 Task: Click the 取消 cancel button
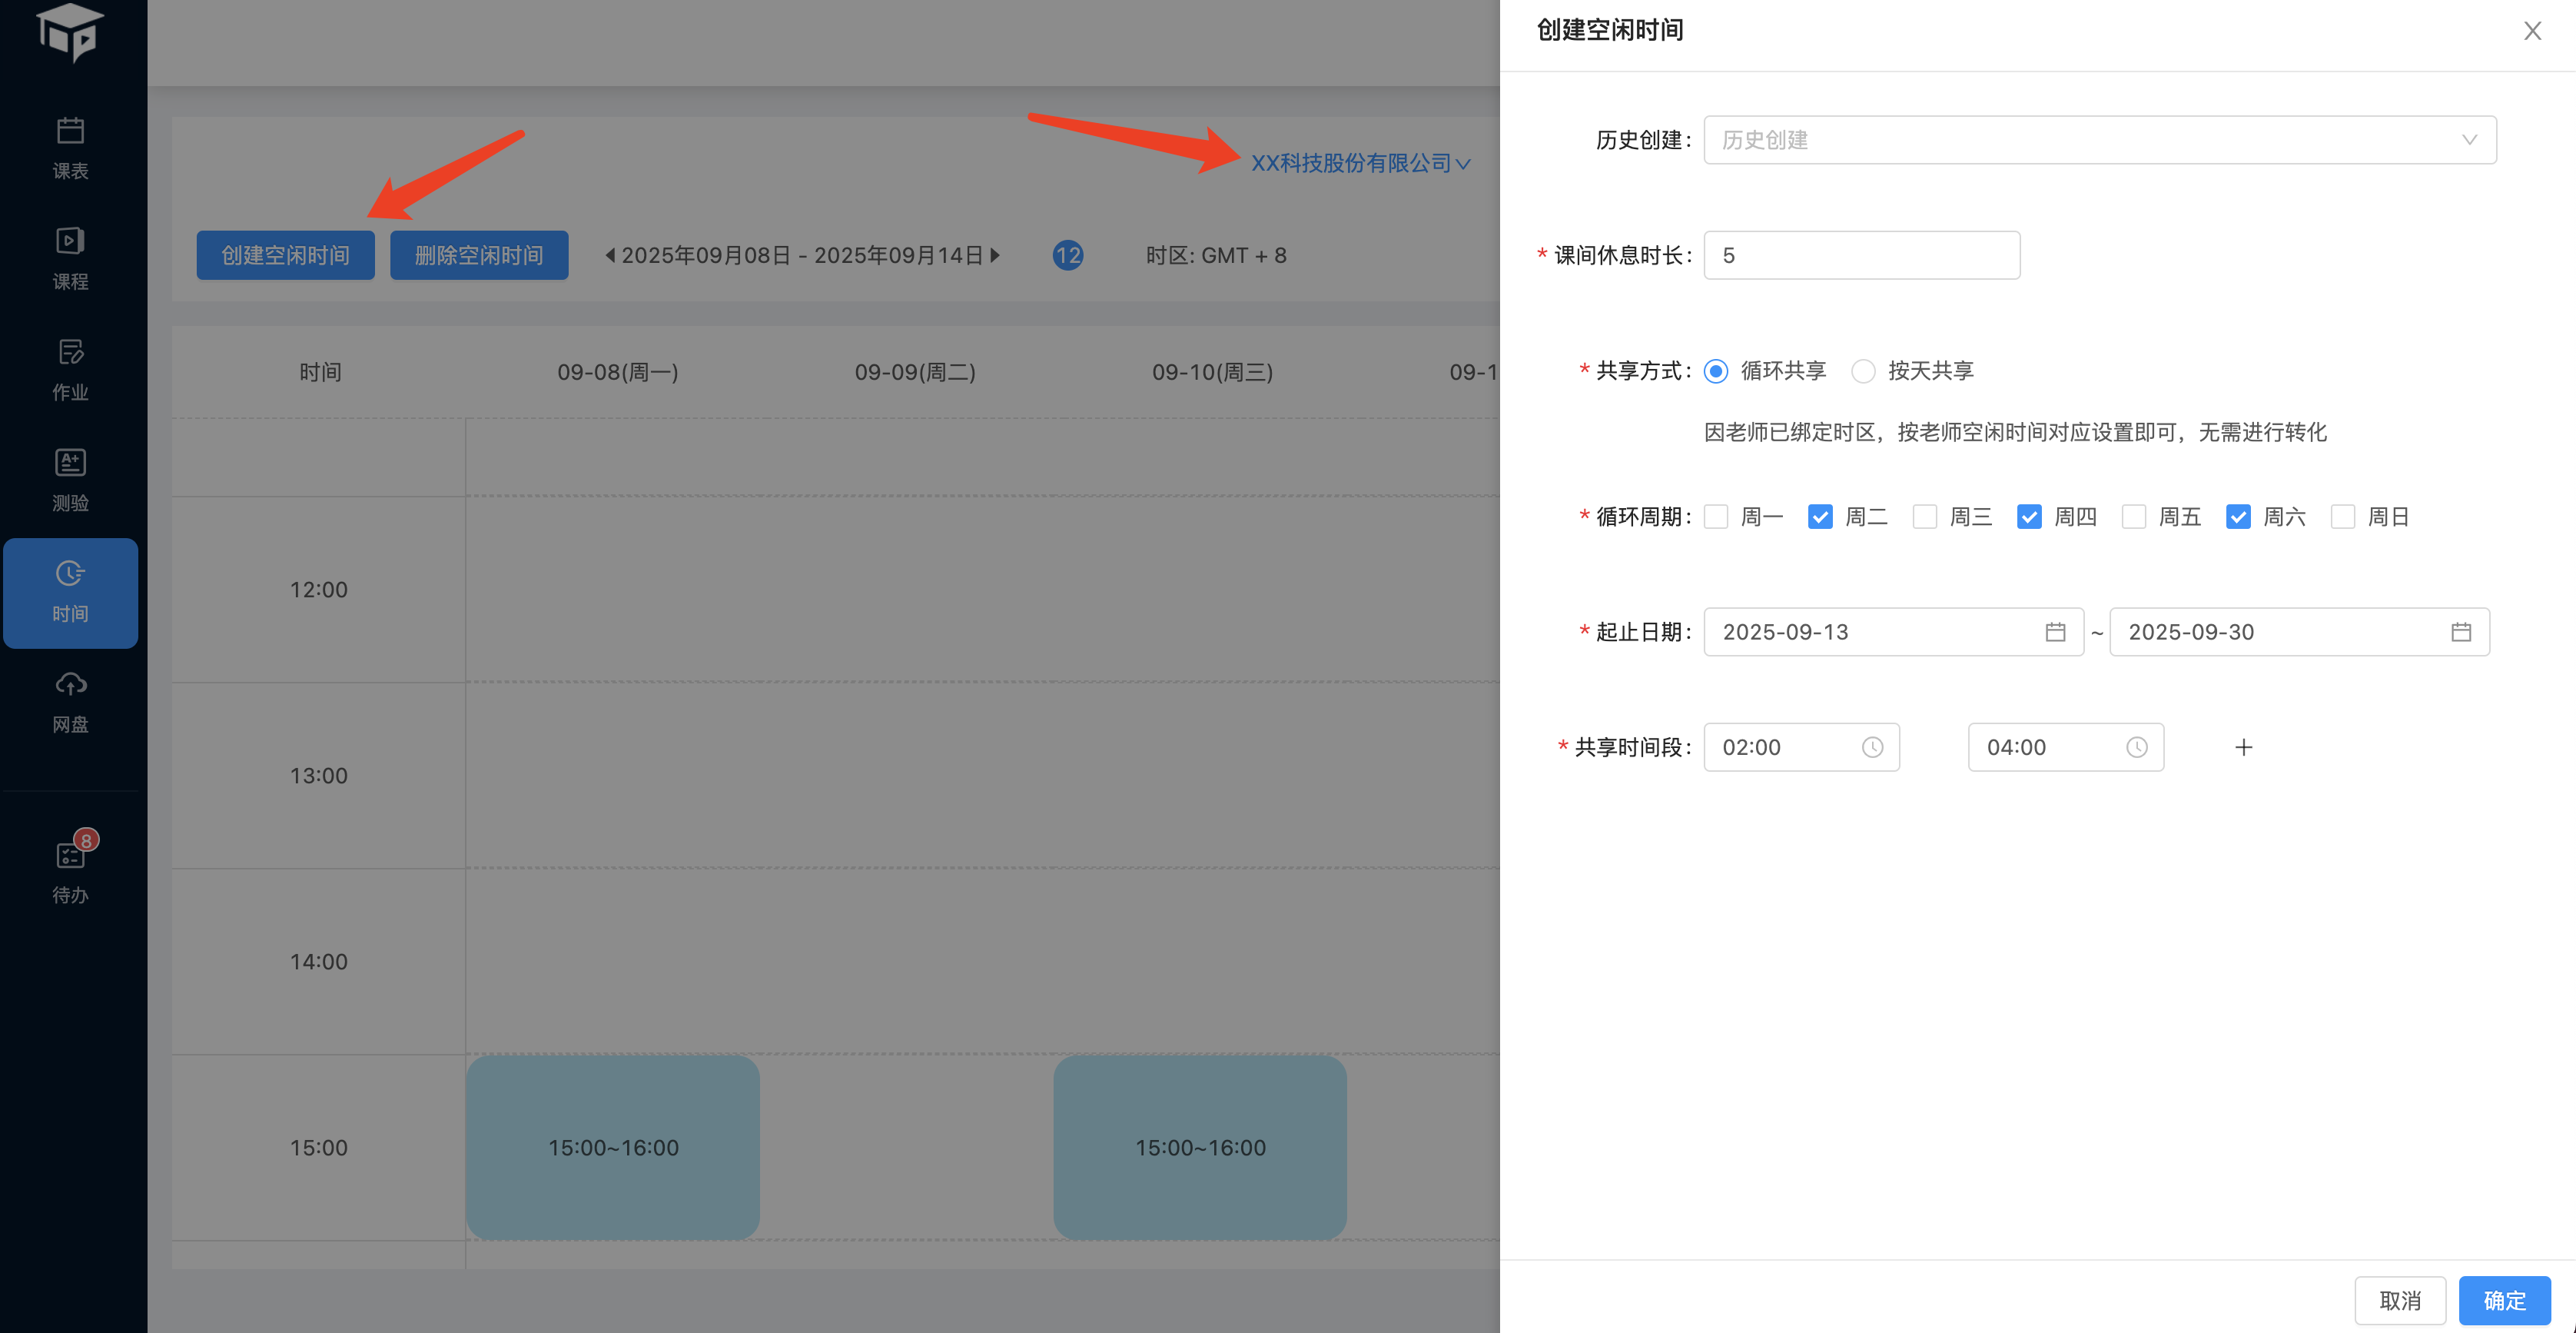[2399, 1300]
